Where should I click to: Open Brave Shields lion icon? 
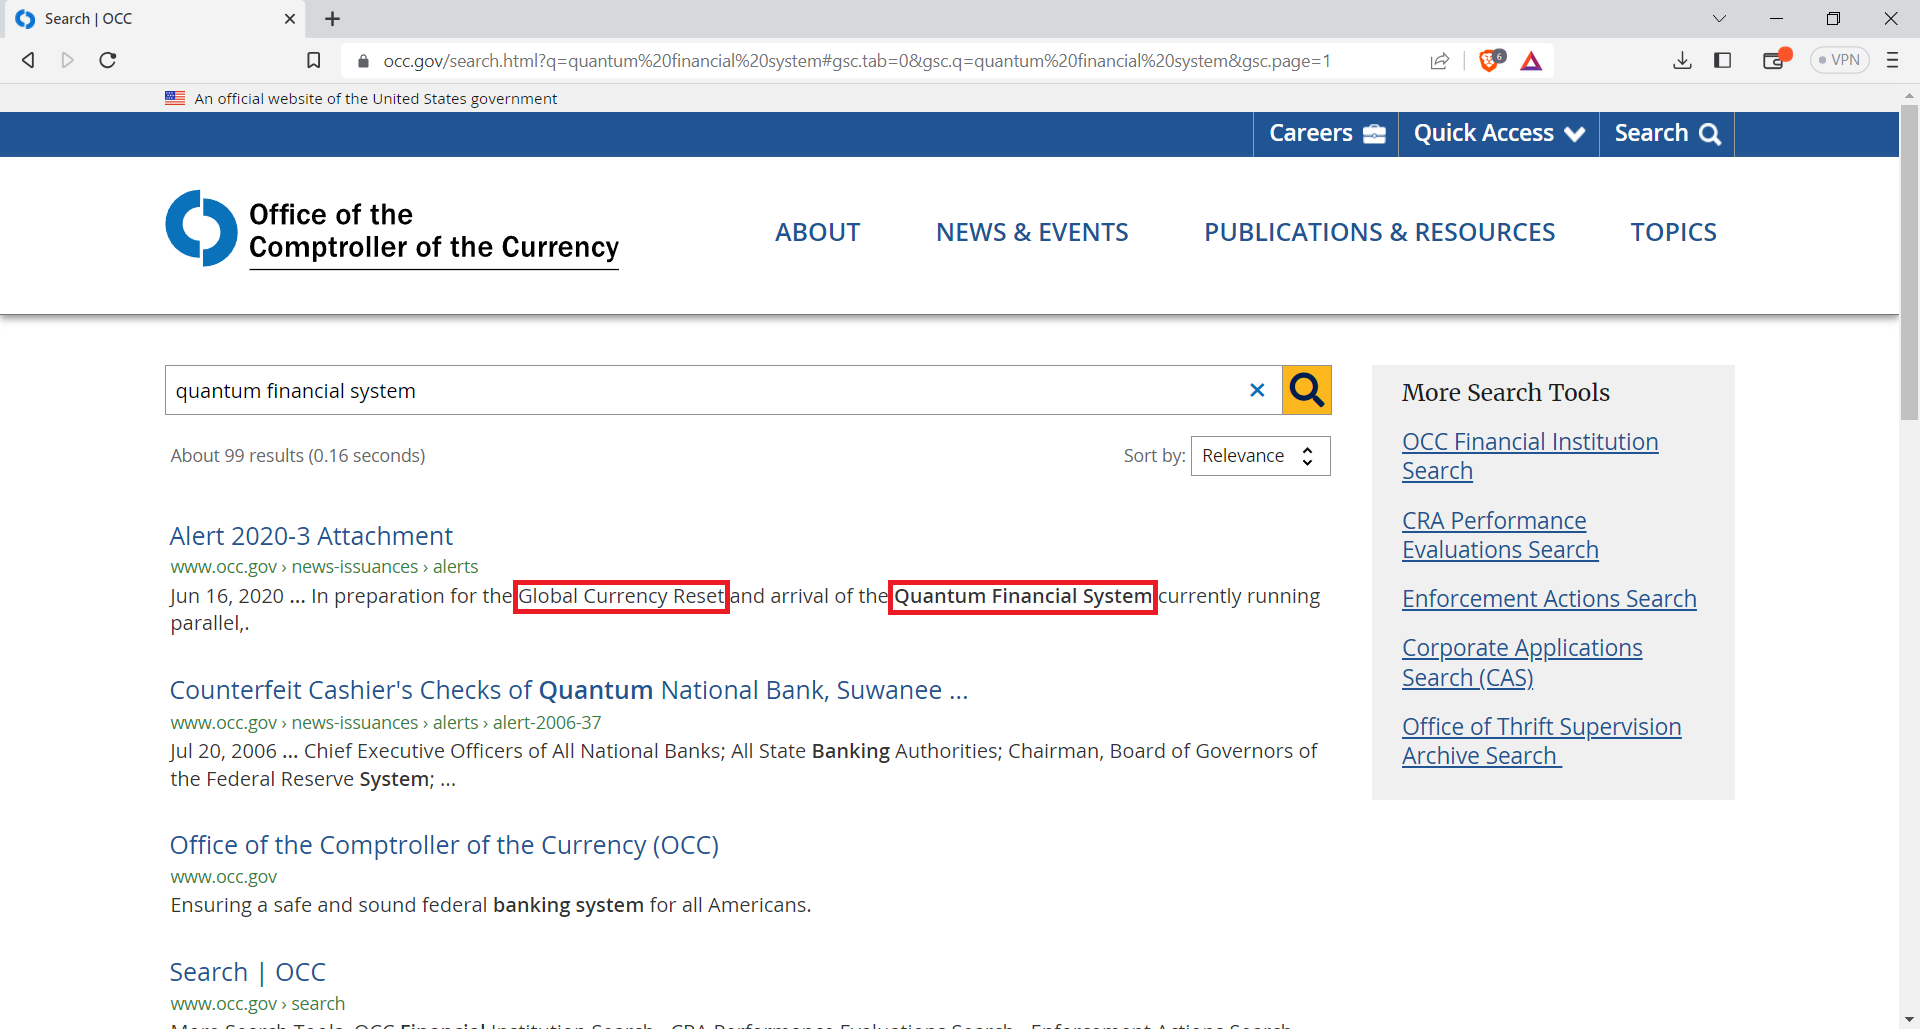tap(1490, 60)
